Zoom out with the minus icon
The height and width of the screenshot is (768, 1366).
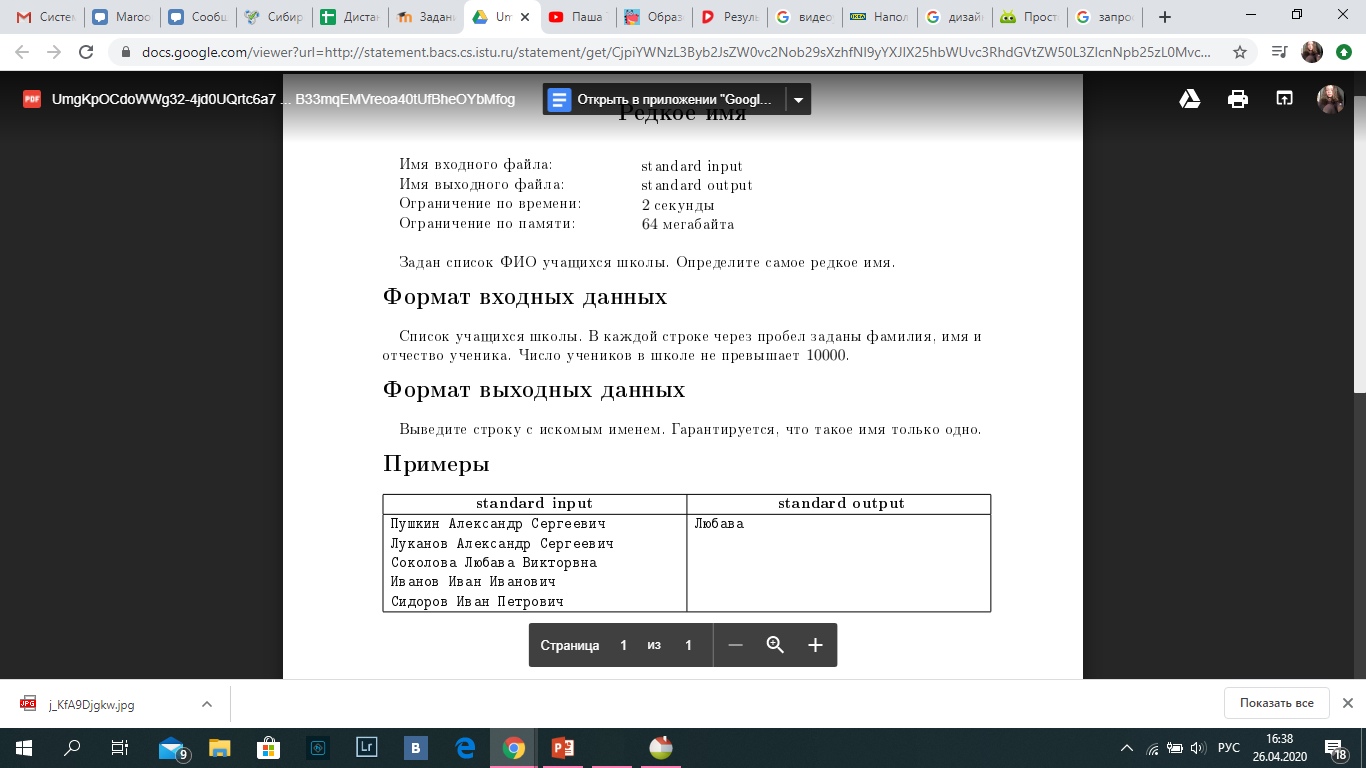735,645
